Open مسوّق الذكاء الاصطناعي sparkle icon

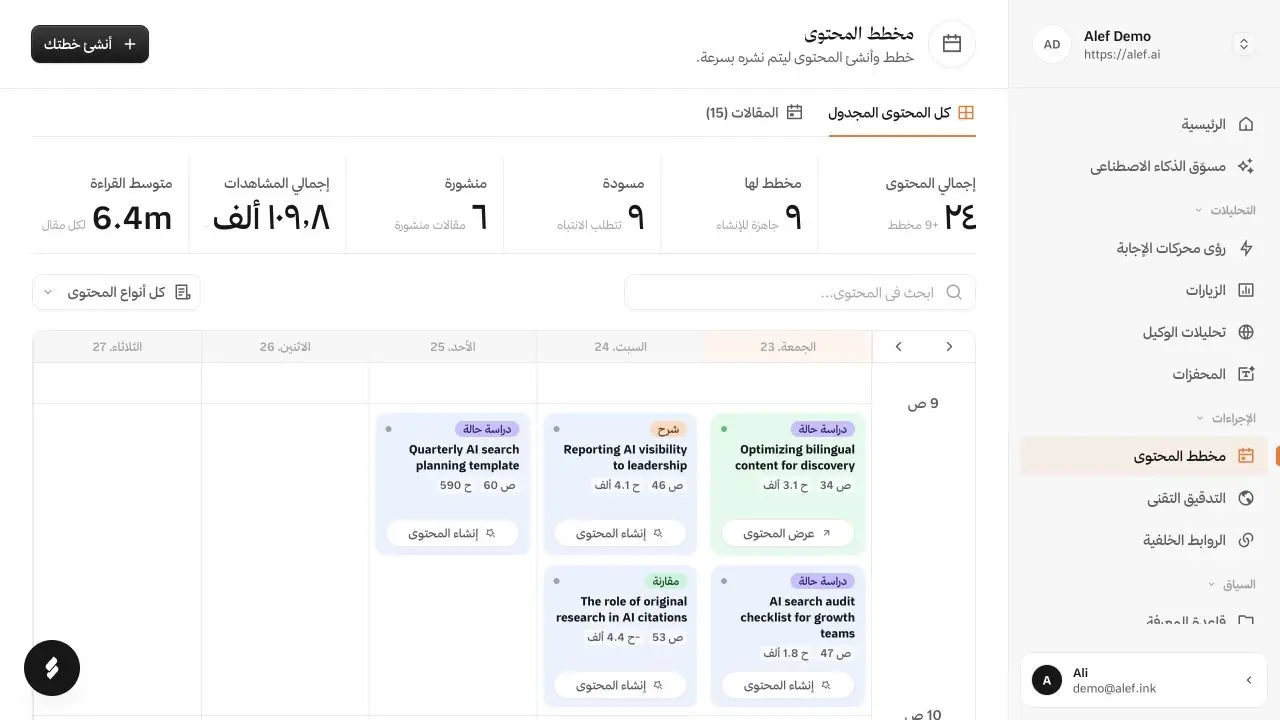point(1246,166)
